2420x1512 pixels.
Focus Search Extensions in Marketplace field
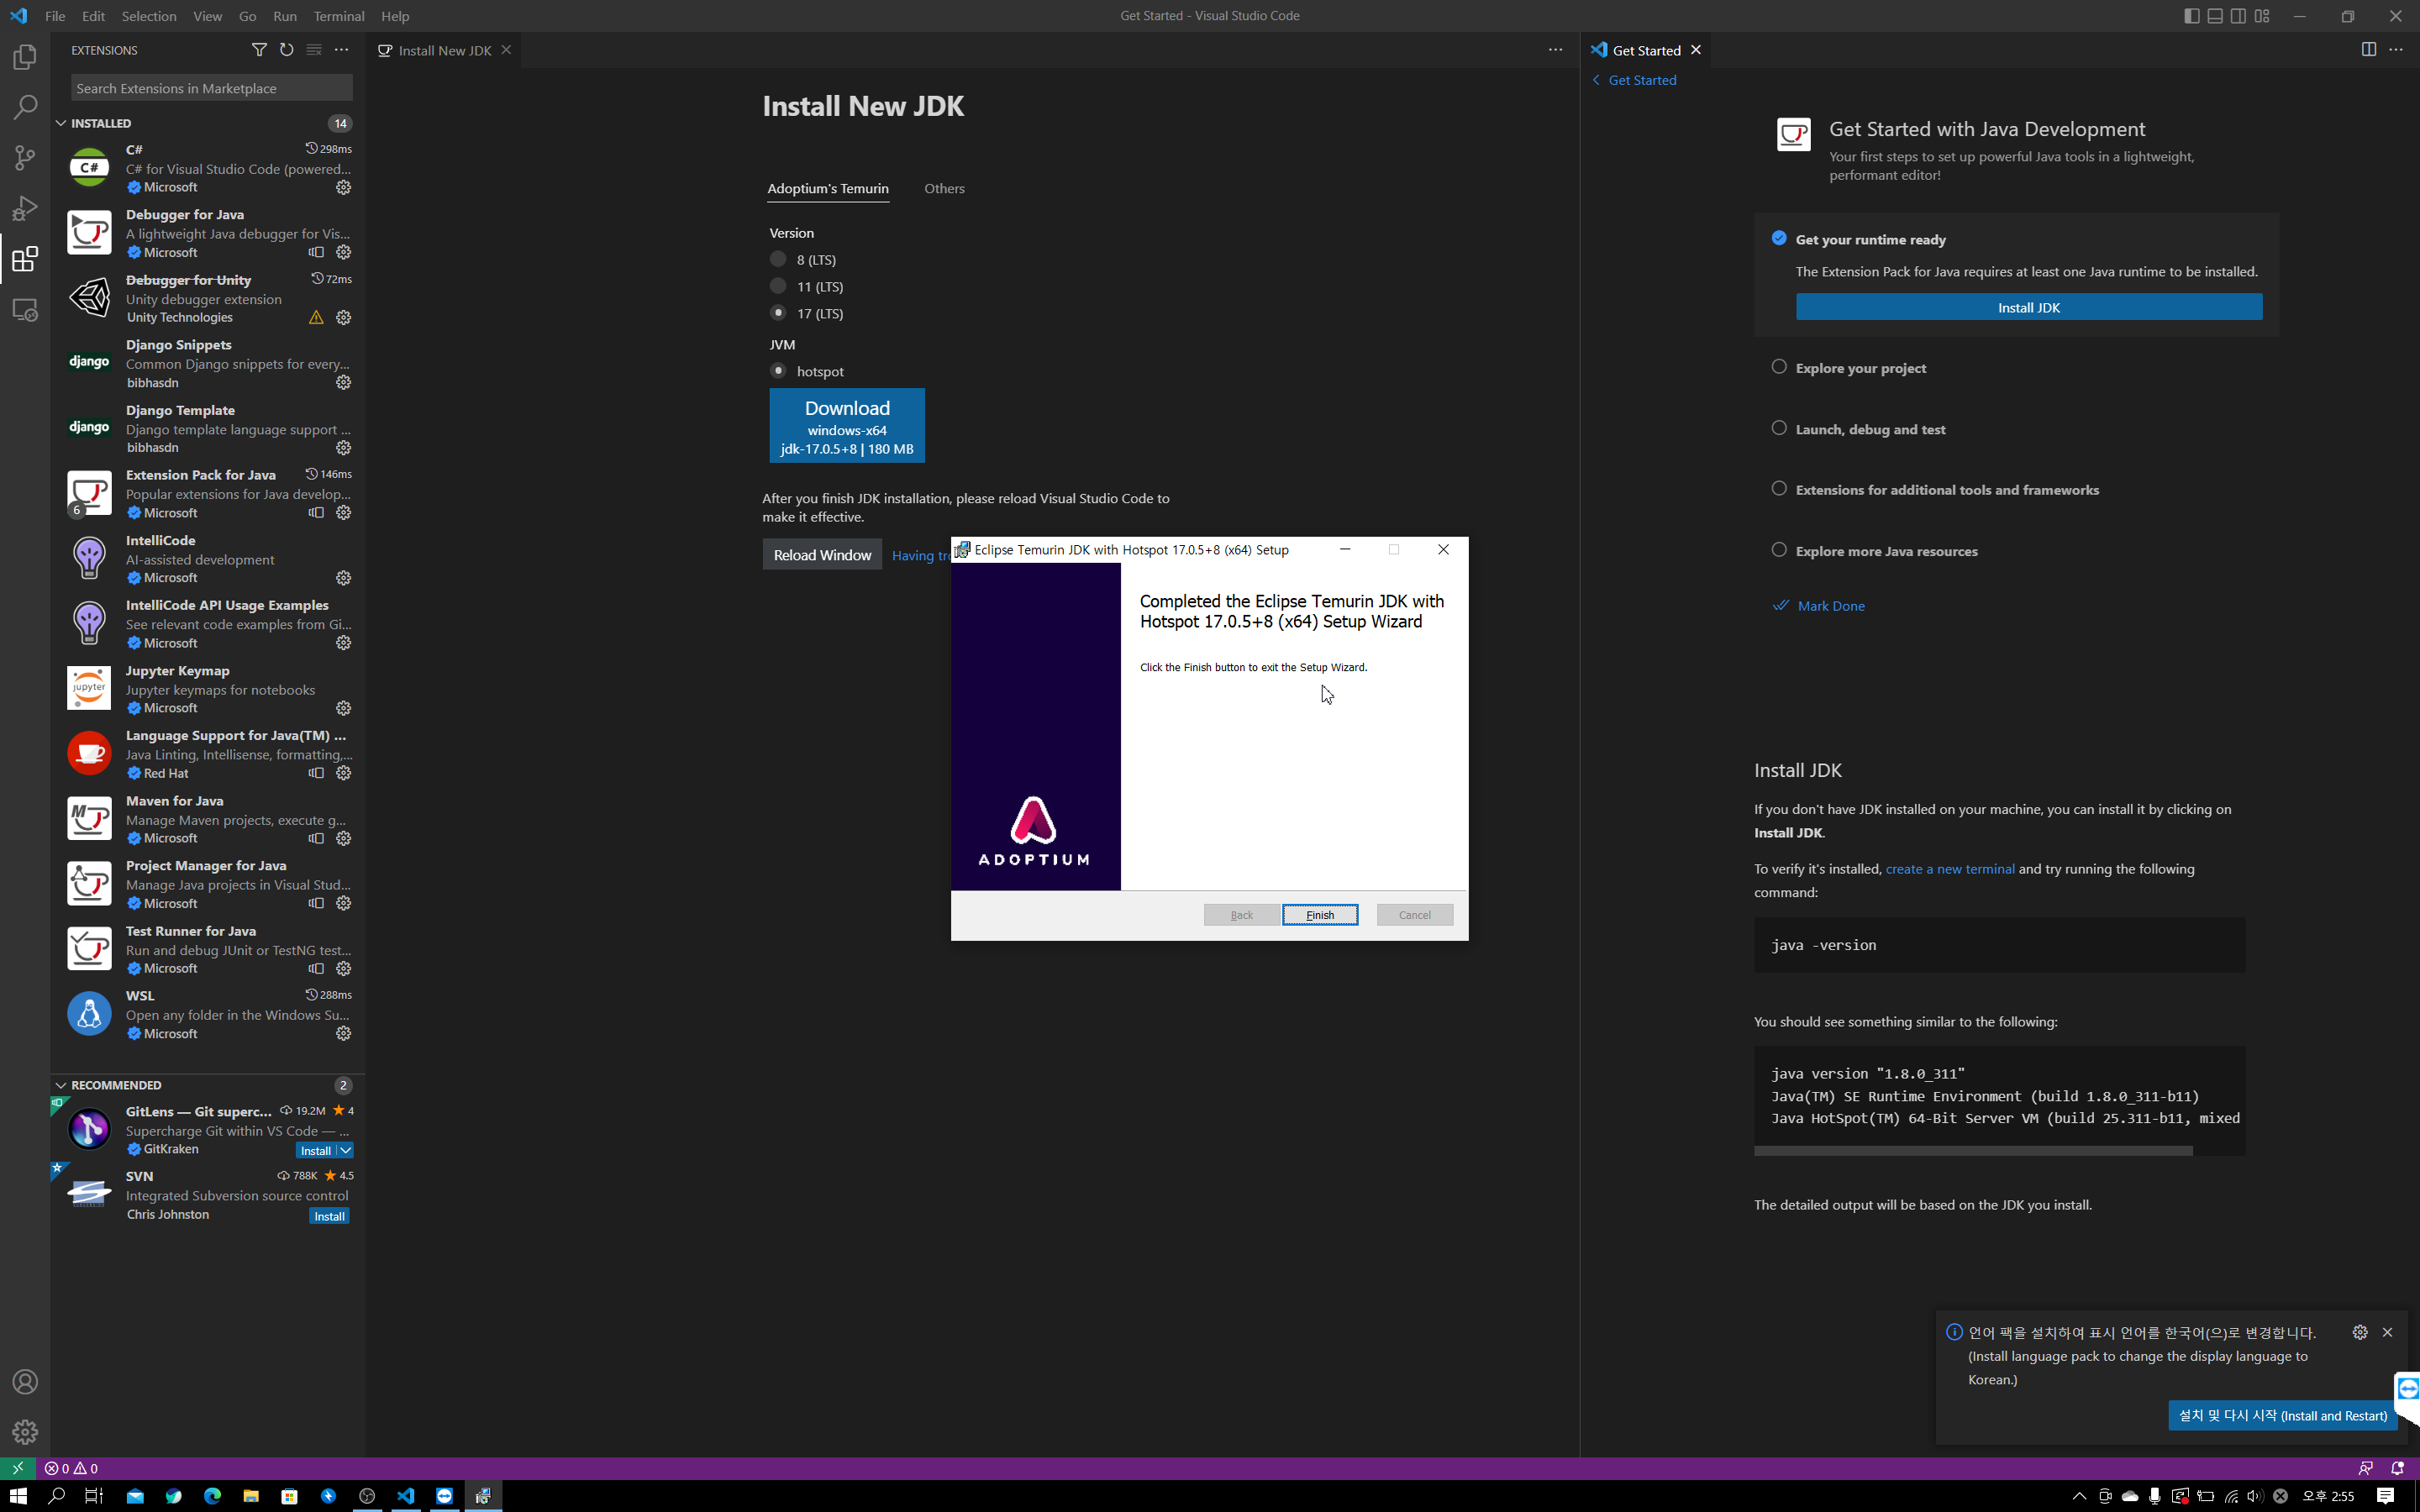tap(212, 88)
